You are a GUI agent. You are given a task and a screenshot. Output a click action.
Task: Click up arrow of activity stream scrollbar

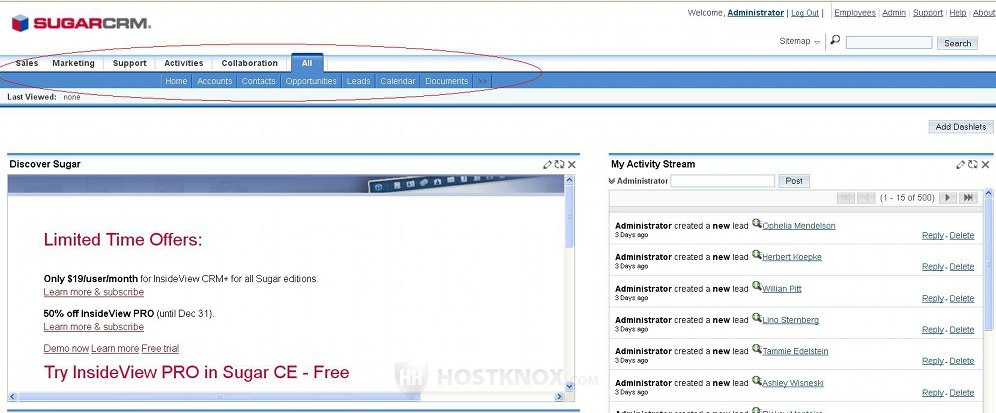click(x=989, y=193)
